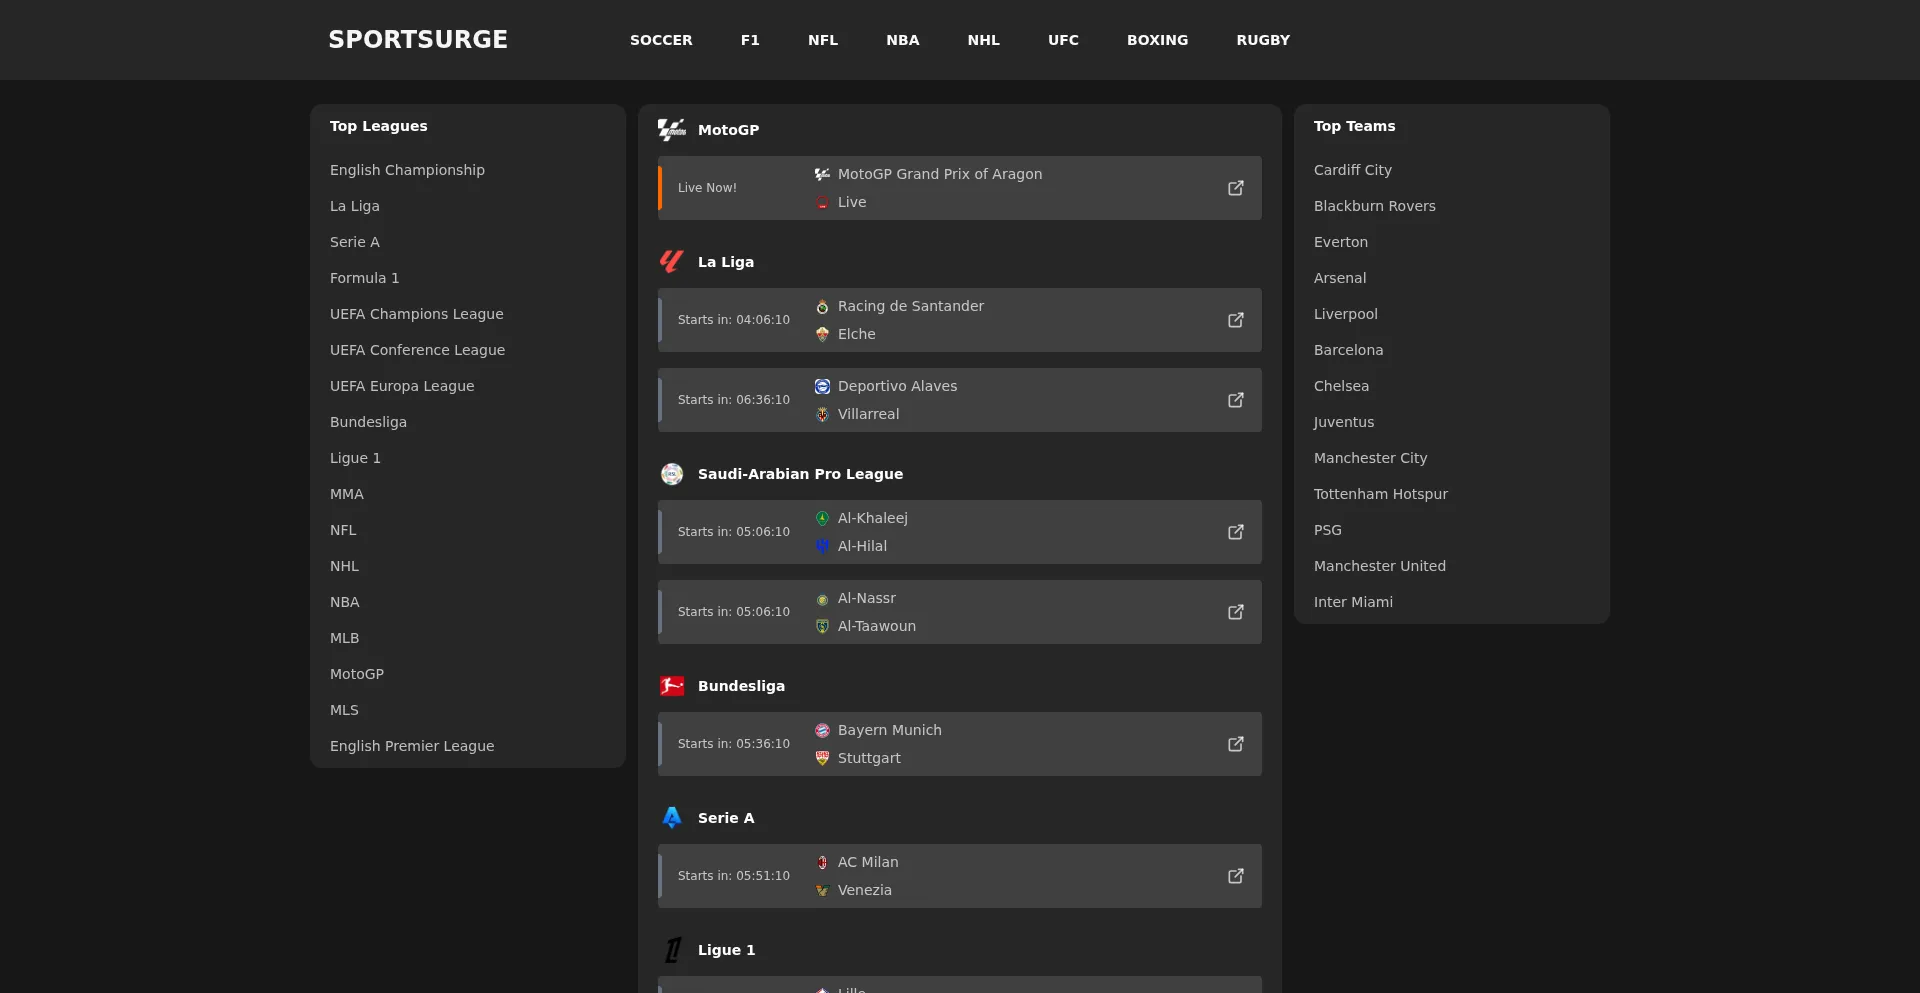This screenshot has height=993, width=1920.
Task: Open Barcelona in Top Teams
Action: 1349,350
